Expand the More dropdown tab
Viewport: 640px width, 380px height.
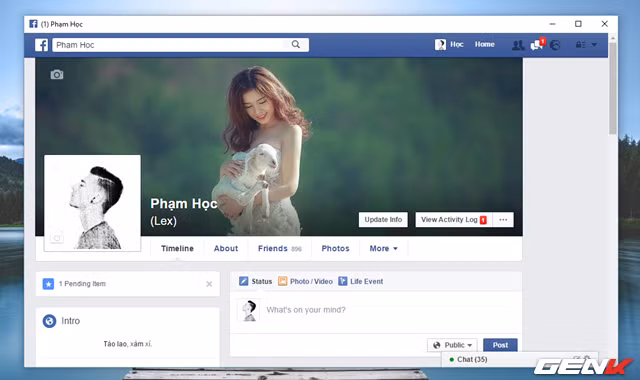(384, 248)
